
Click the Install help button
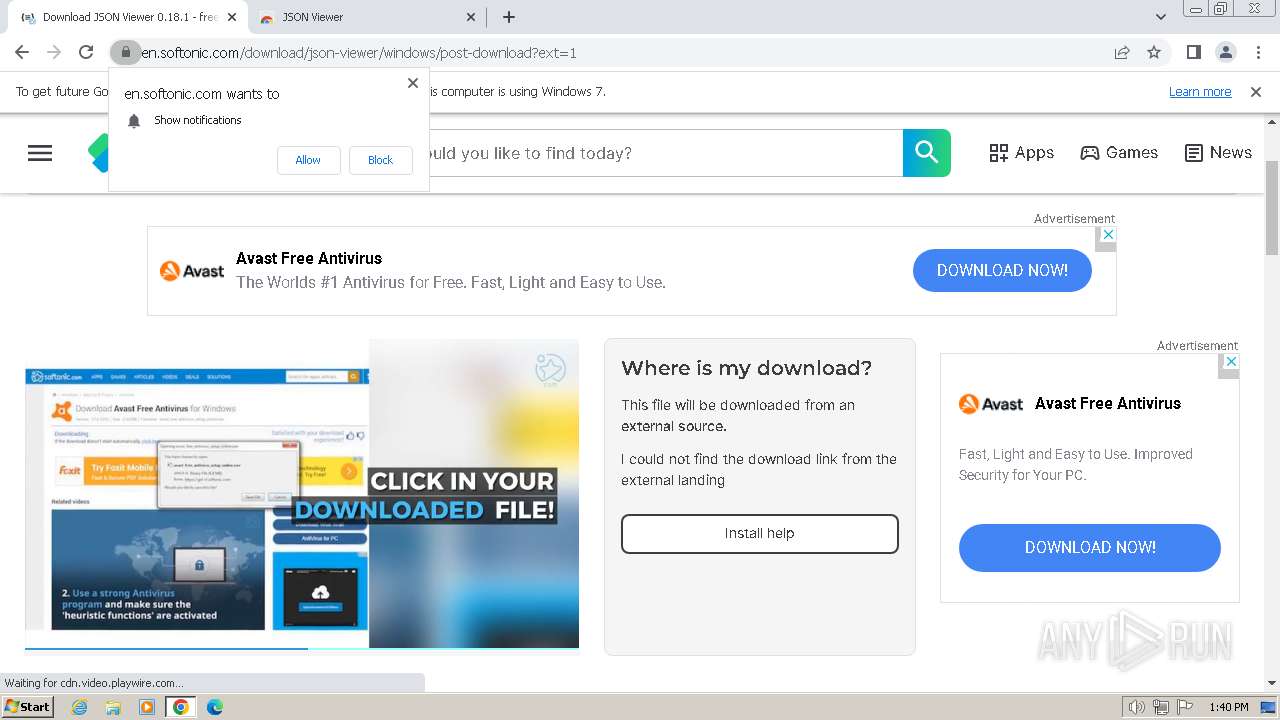coord(760,534)
